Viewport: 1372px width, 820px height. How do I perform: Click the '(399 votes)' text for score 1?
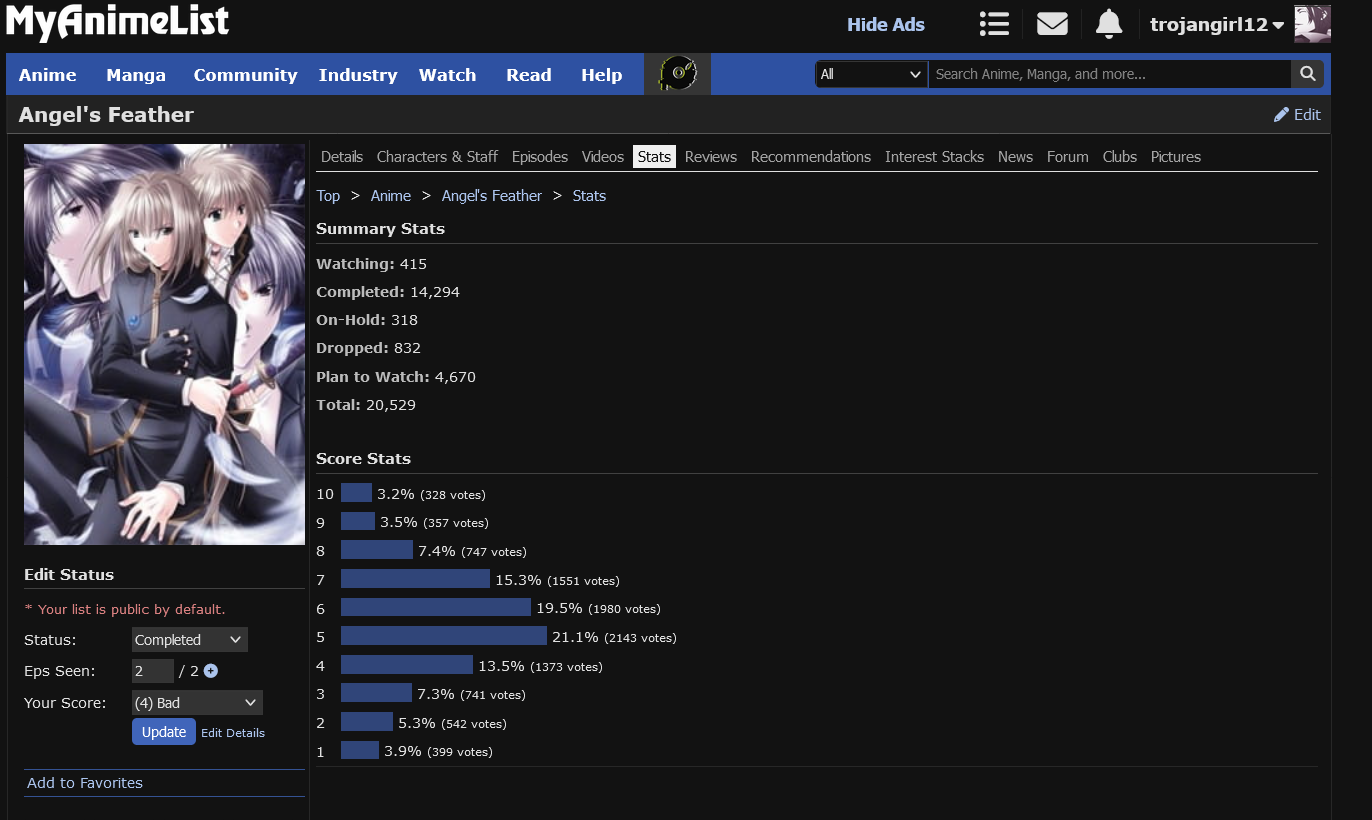click(x=460, y=752)
